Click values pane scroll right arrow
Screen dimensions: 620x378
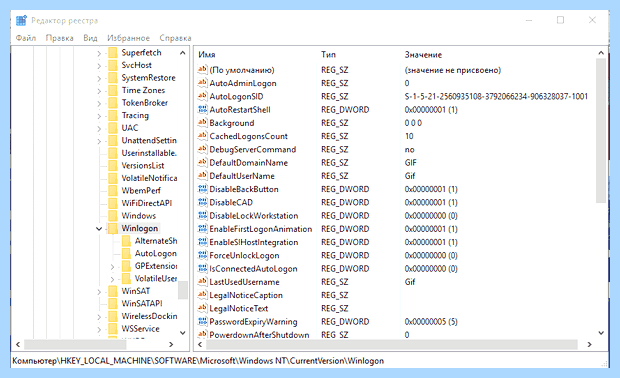coord(590,344)
